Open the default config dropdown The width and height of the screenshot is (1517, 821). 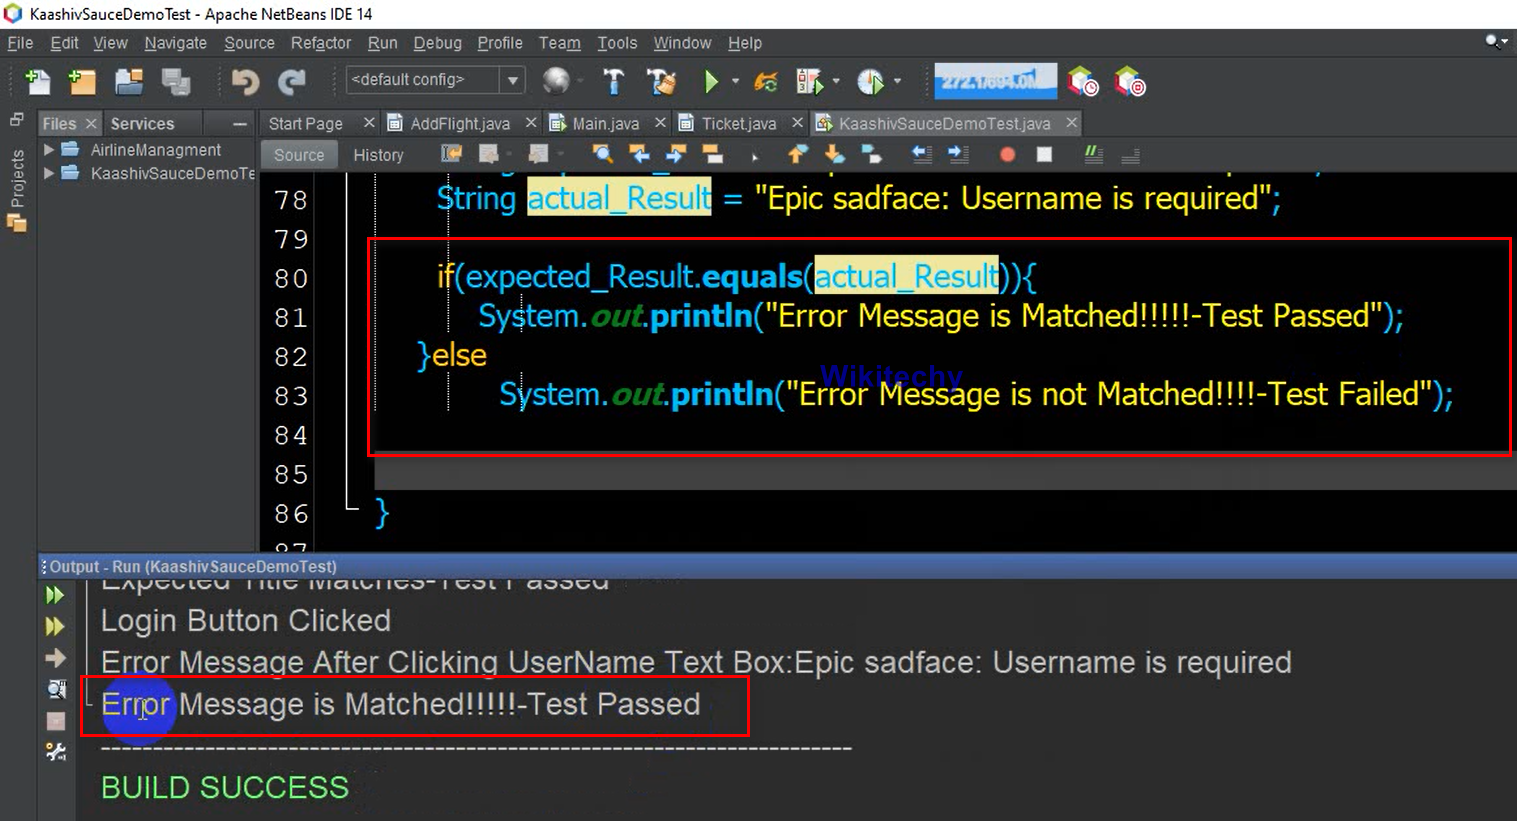[x=512, y=79]
